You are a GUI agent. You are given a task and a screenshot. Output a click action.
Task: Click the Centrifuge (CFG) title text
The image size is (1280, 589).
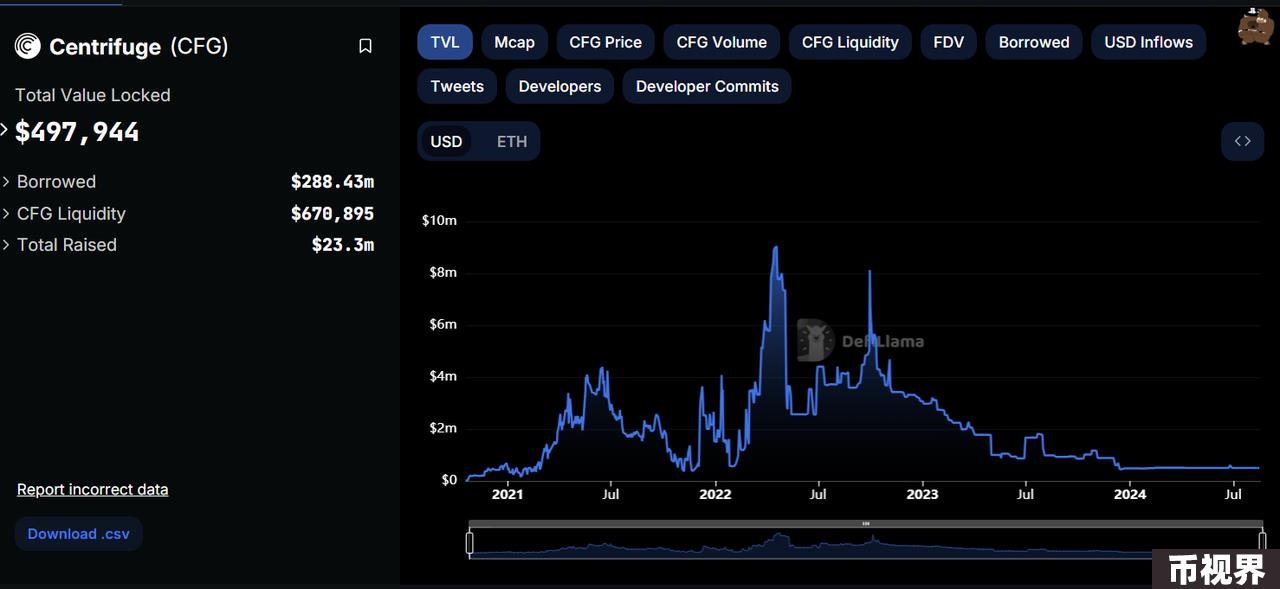(139, 46)
